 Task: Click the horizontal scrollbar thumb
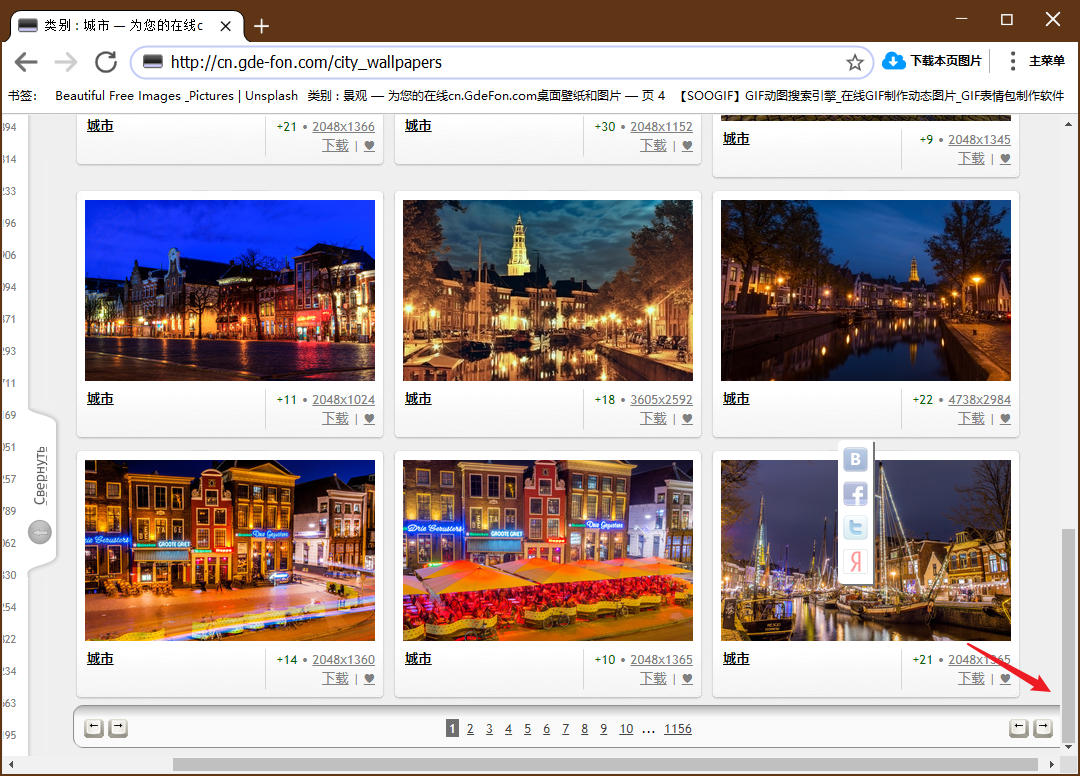coord(605,764)
